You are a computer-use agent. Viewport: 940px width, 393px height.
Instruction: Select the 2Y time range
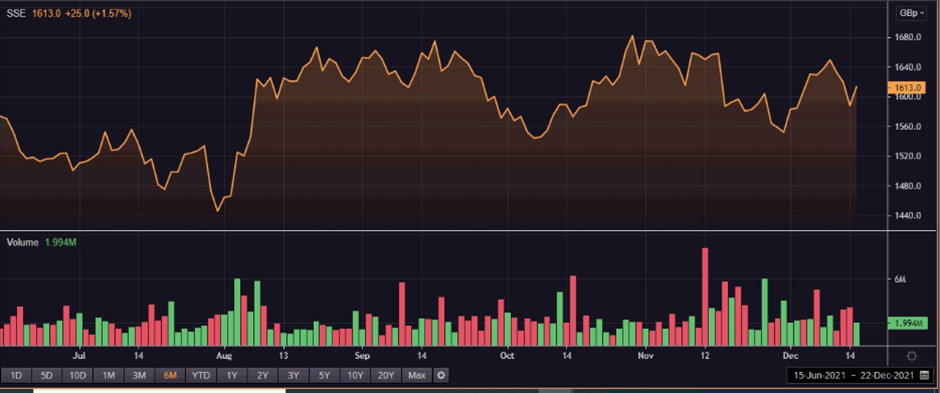[x=263, y=376]
